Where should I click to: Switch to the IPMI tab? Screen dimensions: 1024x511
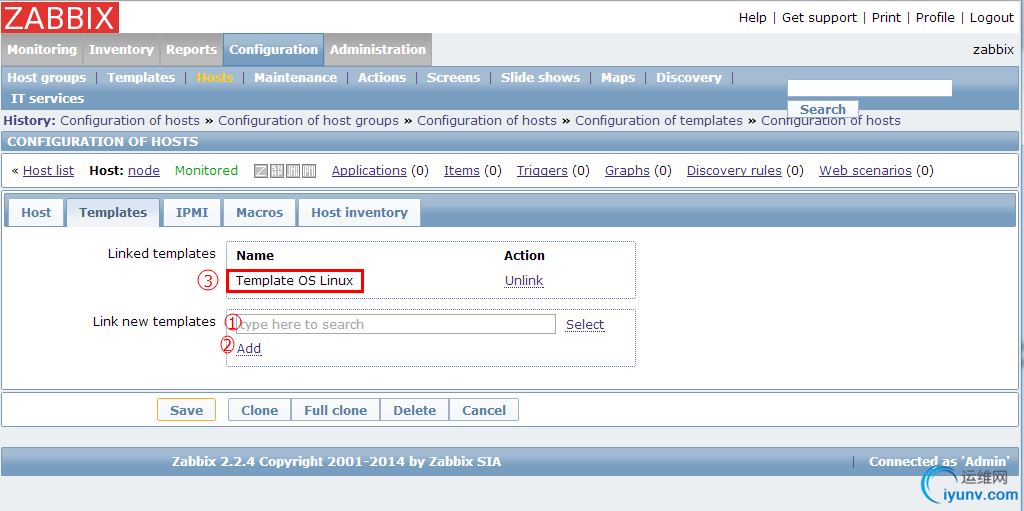point(192,212)
